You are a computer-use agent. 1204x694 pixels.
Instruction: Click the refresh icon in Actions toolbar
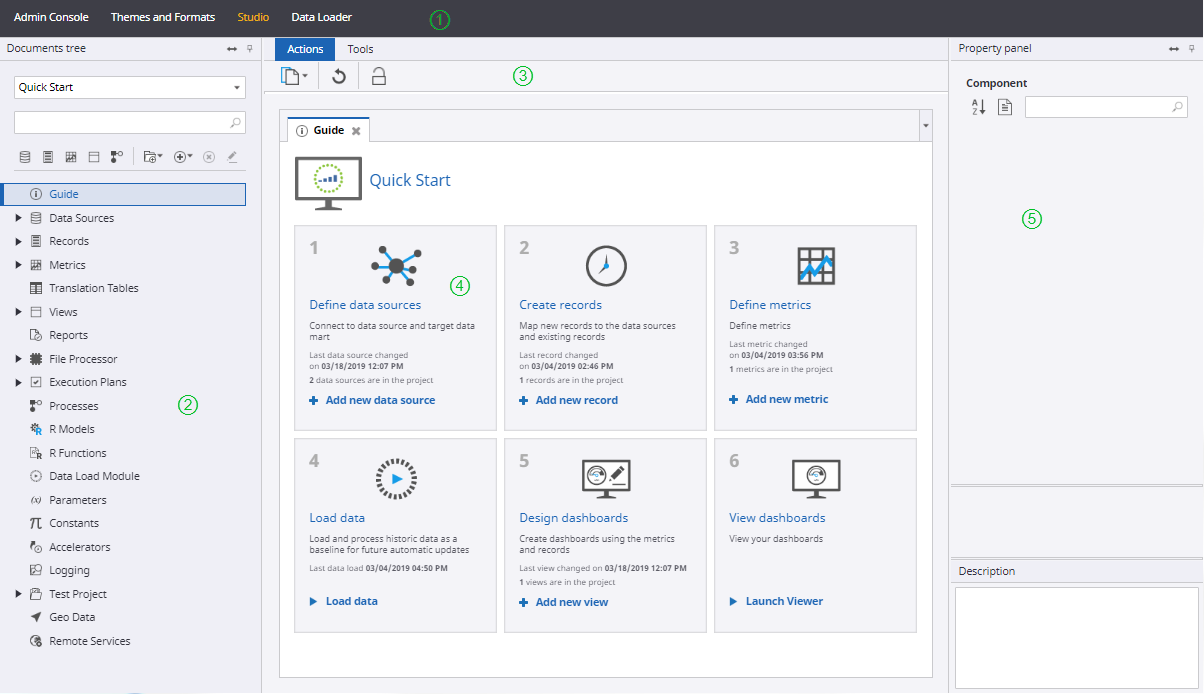coord(339,76)
